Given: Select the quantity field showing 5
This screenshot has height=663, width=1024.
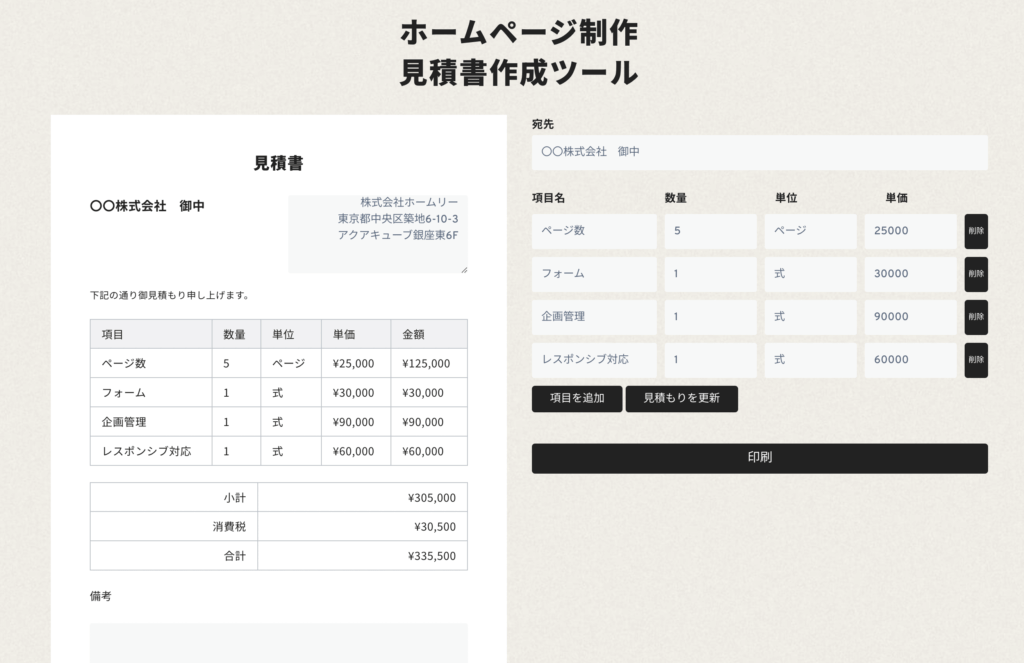Looking at the screenshot, I should 710,231.
